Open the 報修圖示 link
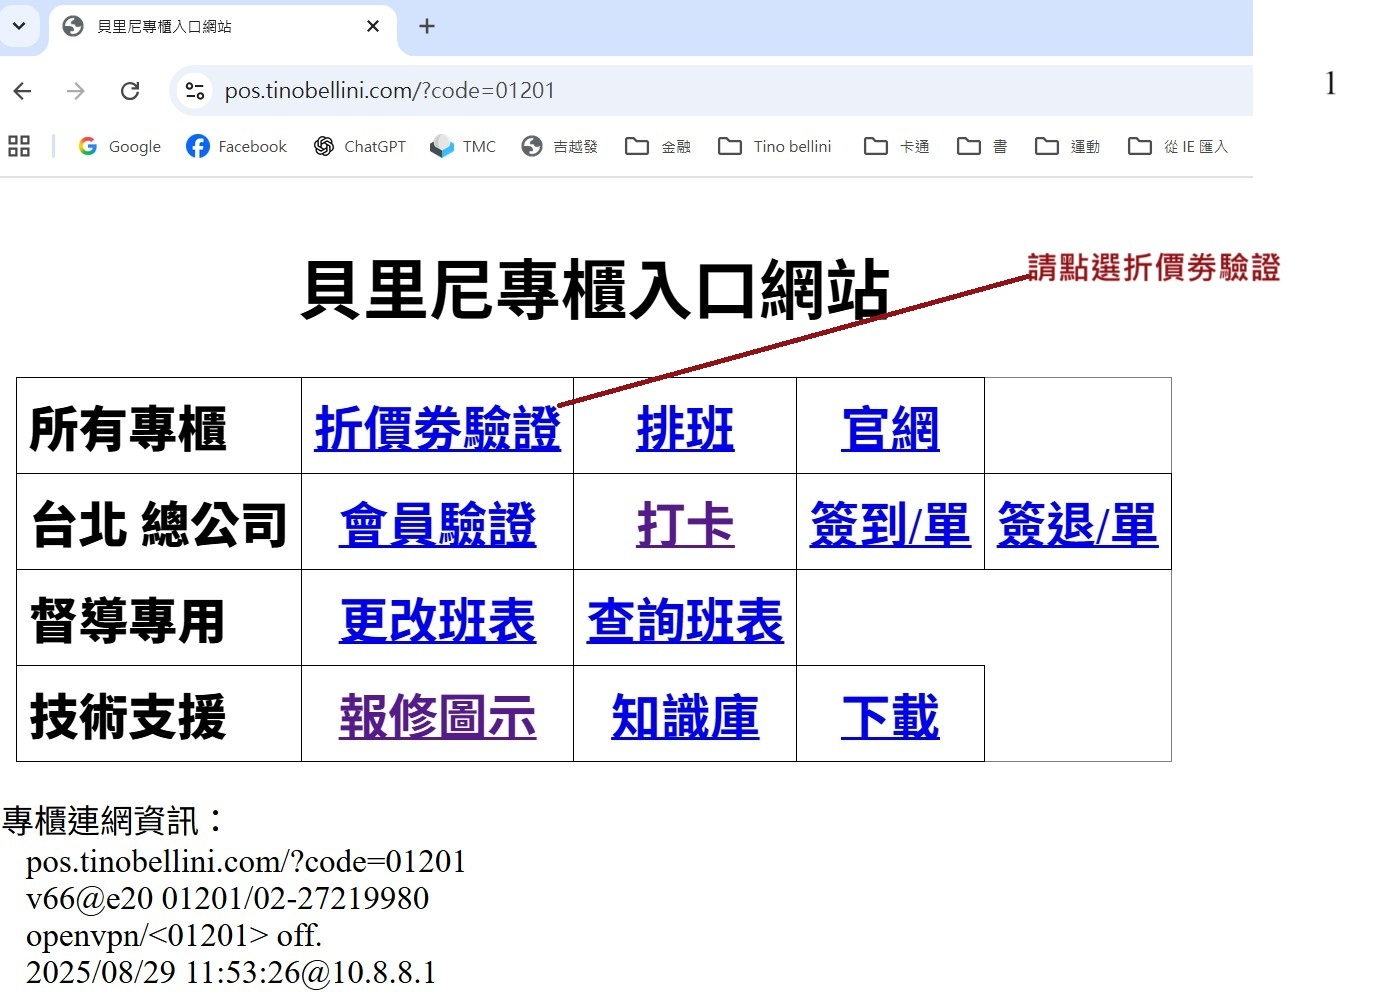The width and height of the screenshot is (1378, 1008). click(437, 717)
